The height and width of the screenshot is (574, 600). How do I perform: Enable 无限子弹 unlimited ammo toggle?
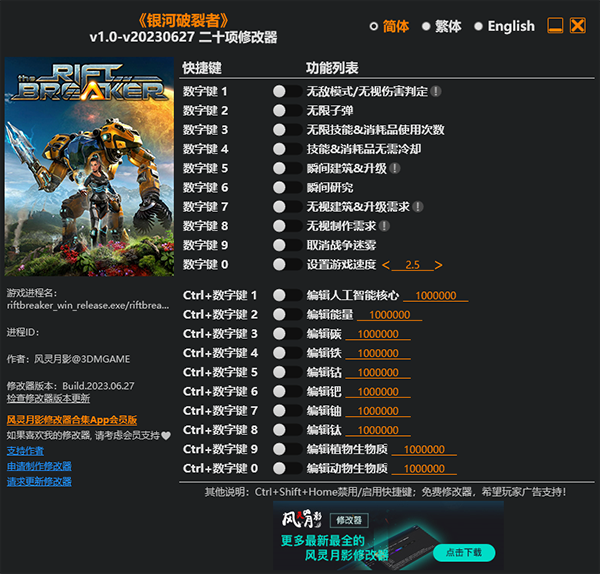[x=287, y=111]
